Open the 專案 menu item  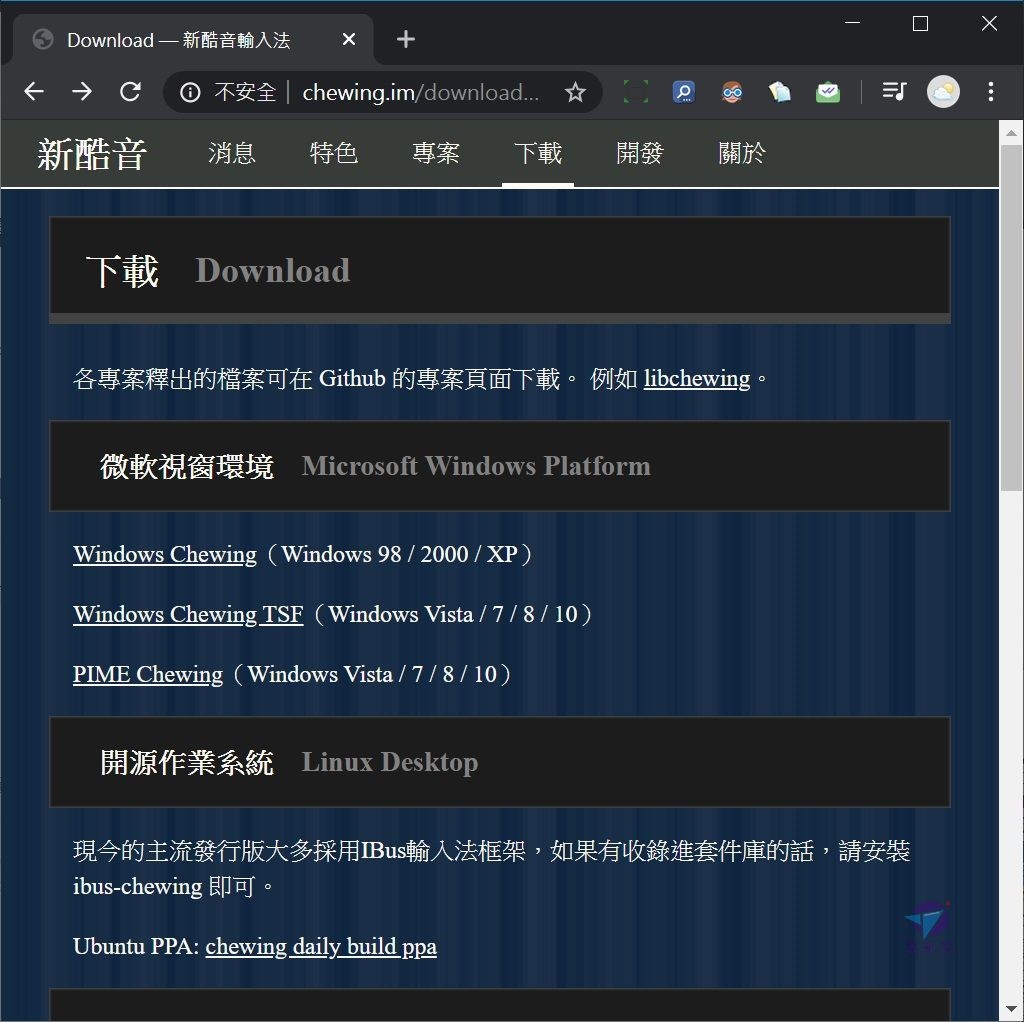click(x=436, y=153)
